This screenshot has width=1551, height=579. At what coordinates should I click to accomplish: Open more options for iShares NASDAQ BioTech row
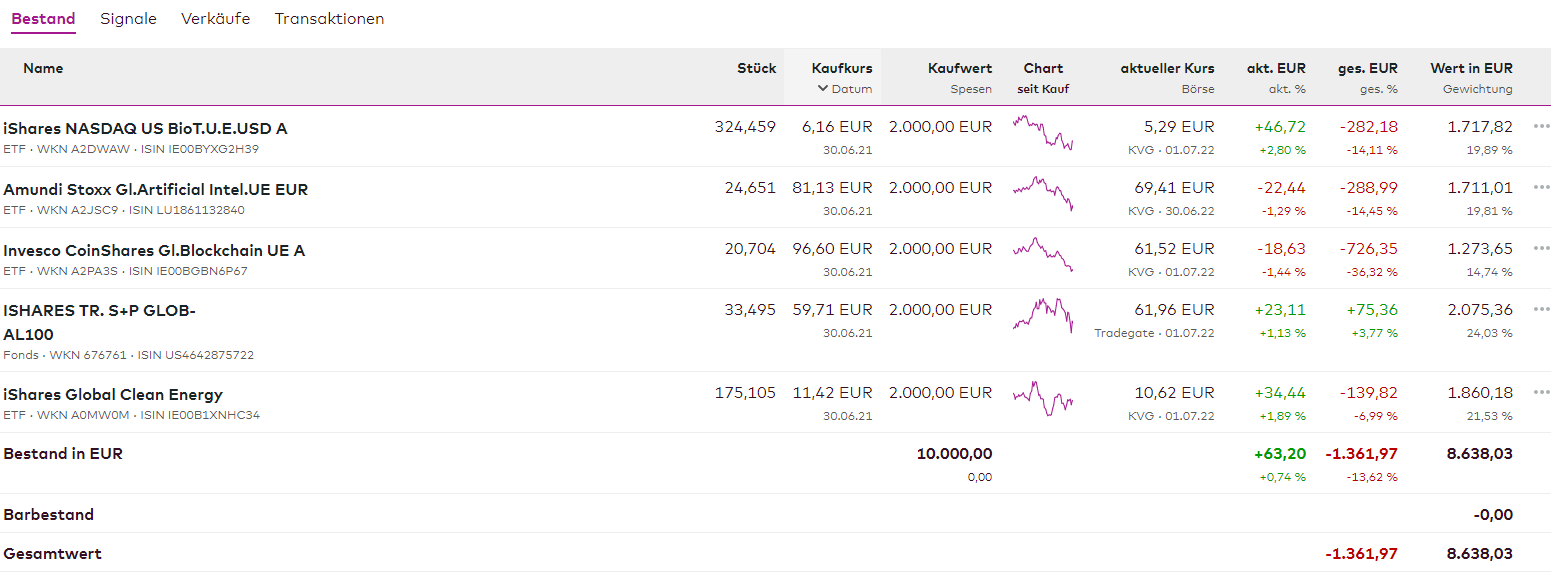coord(1540,127)
